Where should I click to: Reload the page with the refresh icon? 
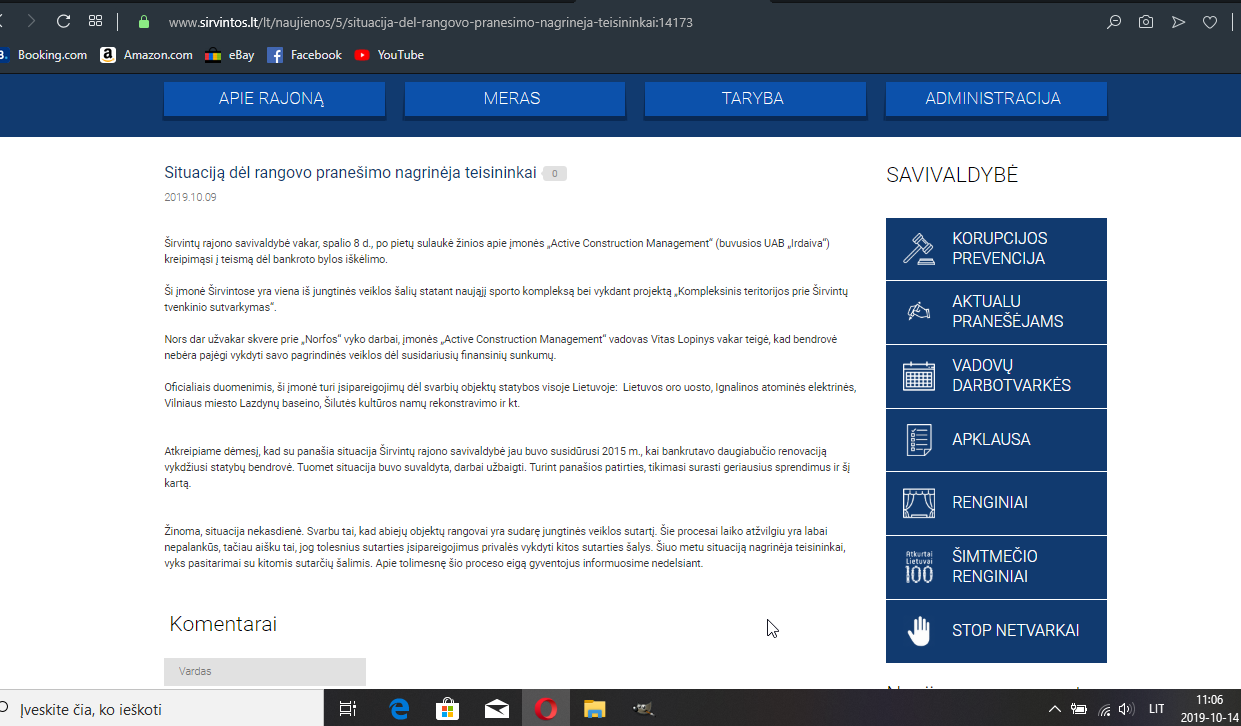tap(63, 21)
